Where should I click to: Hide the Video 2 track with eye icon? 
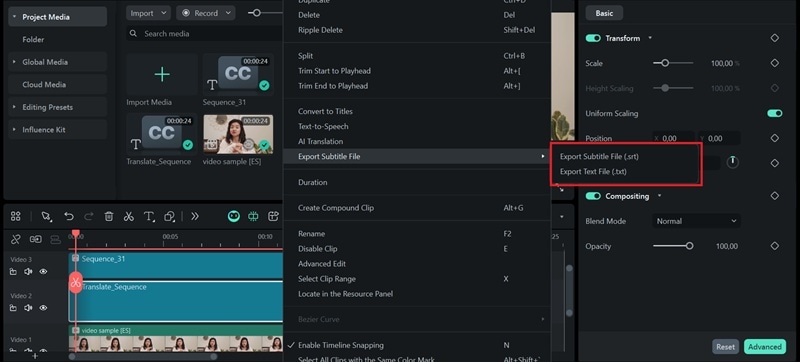click(x=43, y=308)
